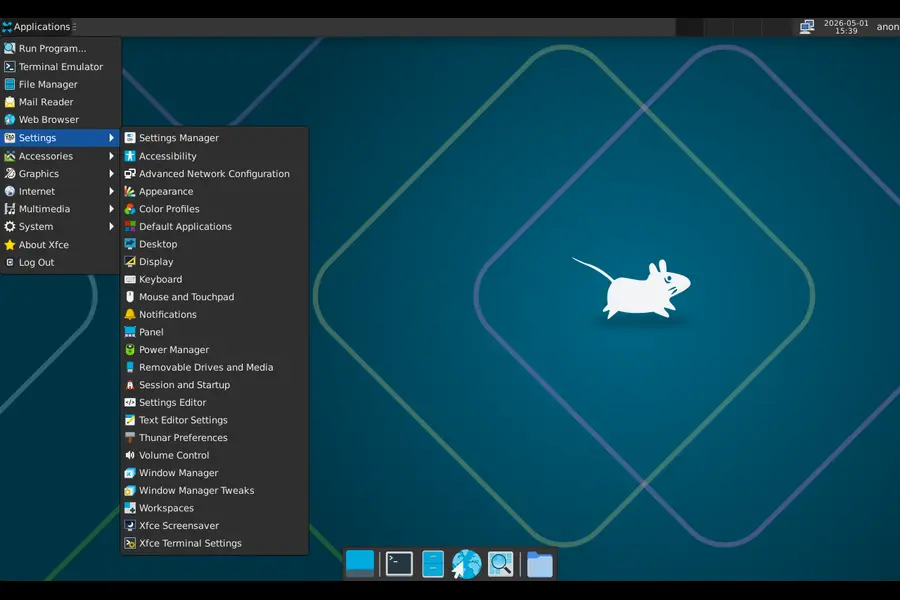Click the Display settings icon
This screenshot has width=900, height=600.
point(130,262)
